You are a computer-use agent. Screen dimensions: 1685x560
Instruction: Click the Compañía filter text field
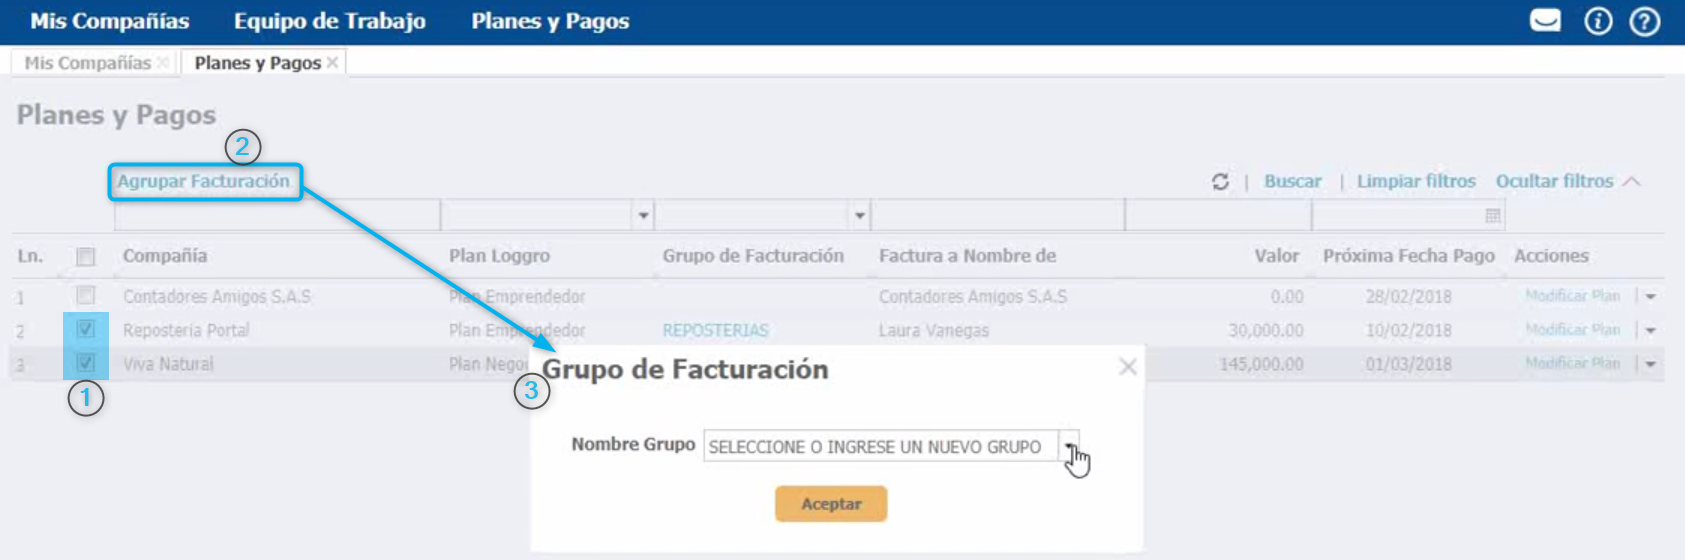277,216
